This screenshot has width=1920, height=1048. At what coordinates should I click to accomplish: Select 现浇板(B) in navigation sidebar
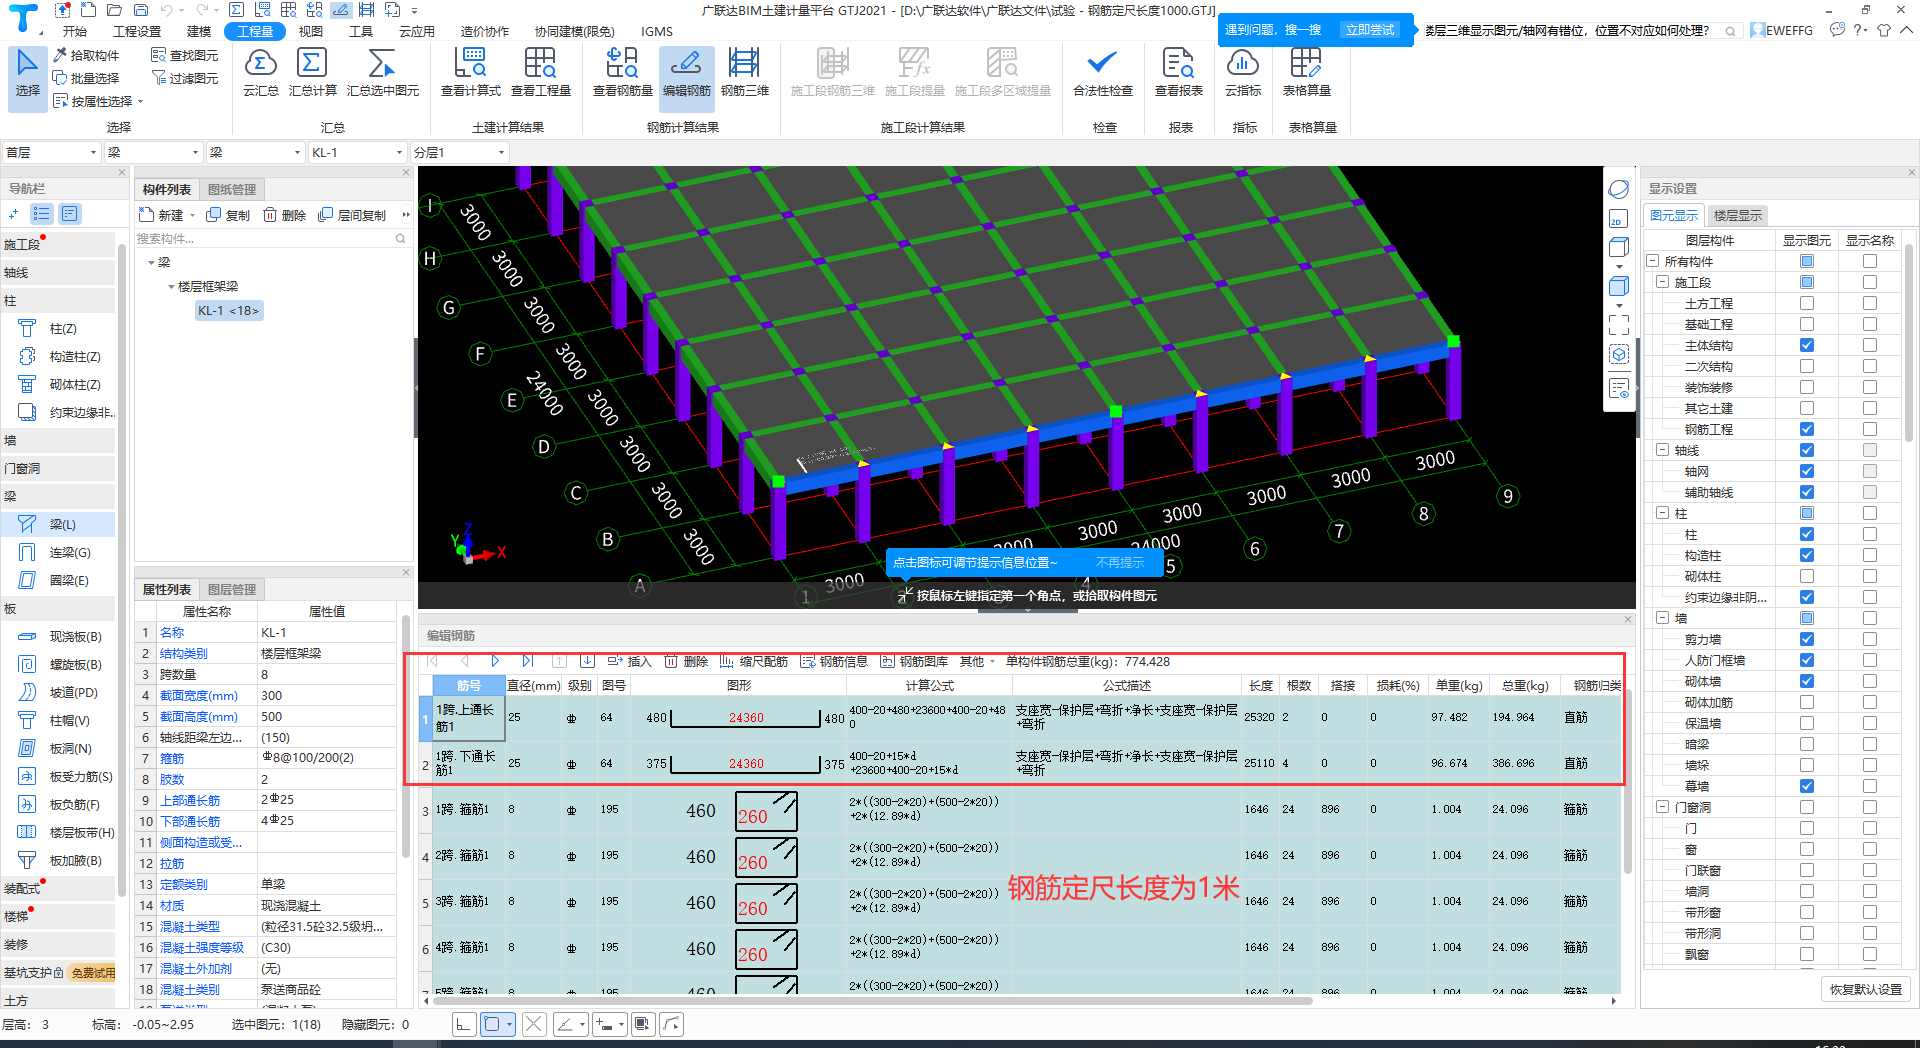pyautogui.click(x=58, y=636)
